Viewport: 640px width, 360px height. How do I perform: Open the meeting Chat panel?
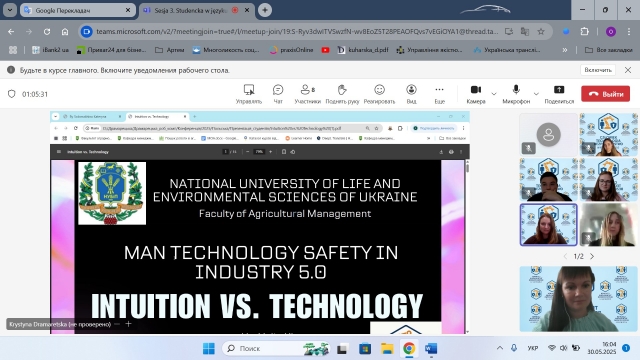click(x=278, y=94)
